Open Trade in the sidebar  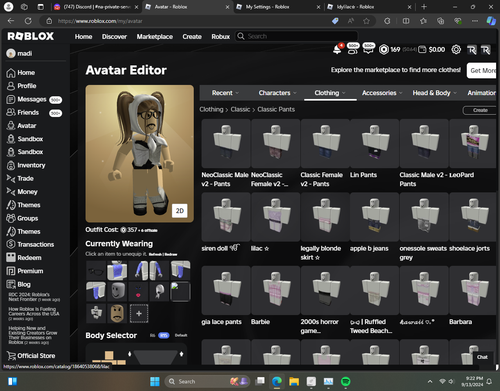coord(20,178)
